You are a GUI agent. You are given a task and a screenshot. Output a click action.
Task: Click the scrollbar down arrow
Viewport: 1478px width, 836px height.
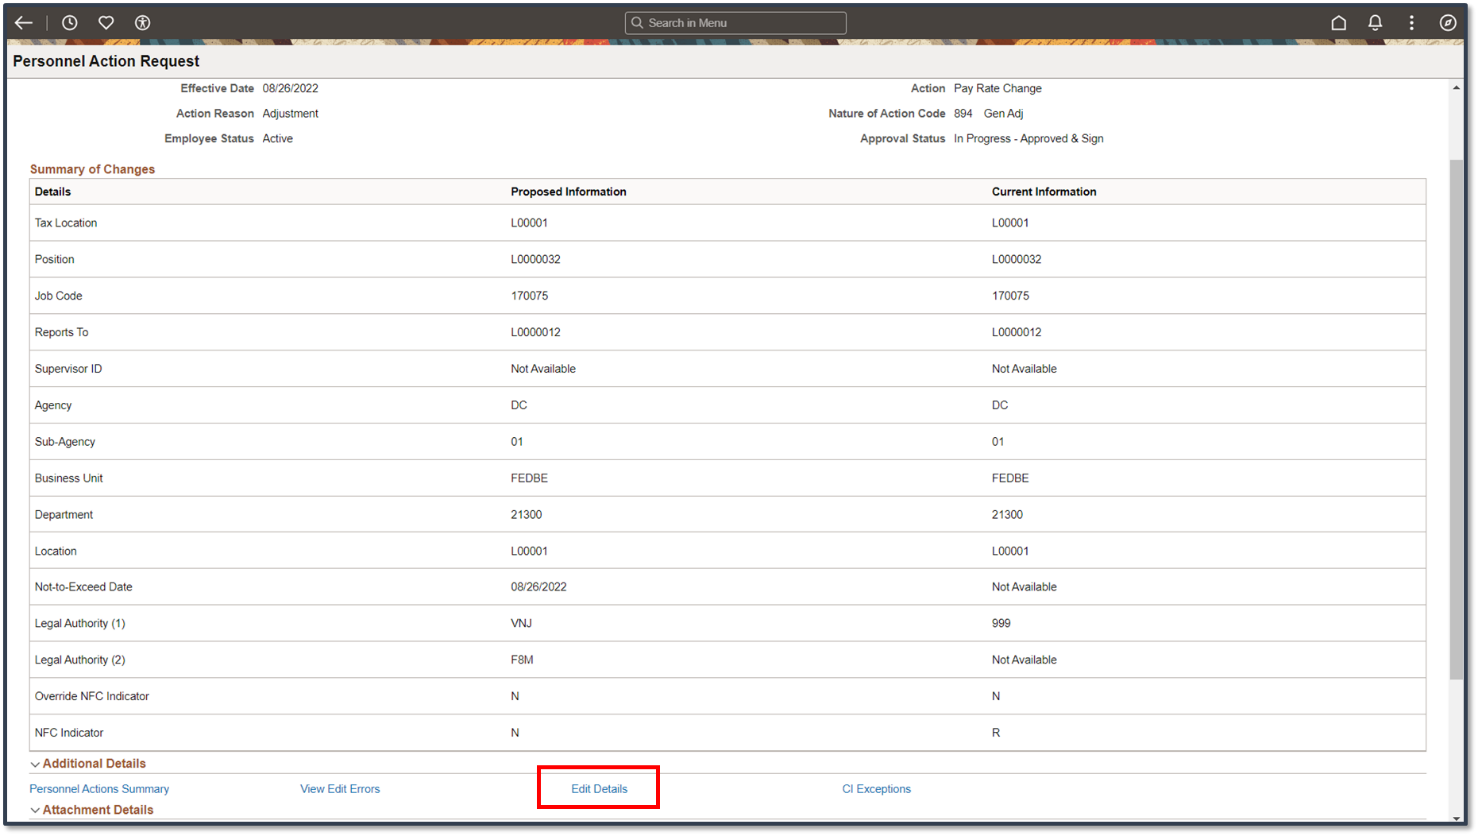pos(1456,819)
